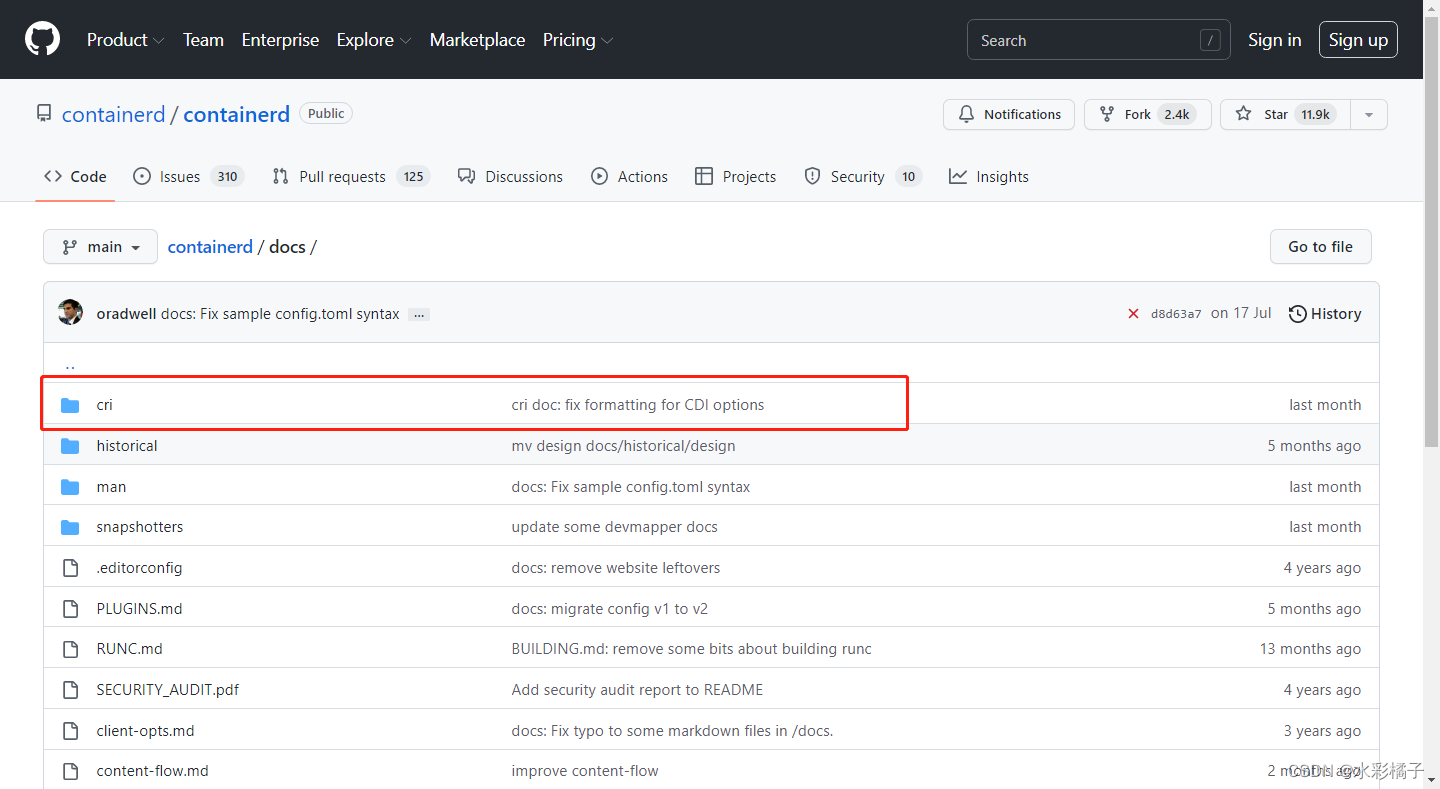The height and width of the screenshot is (789, 1440).
Task: Click the PLUGINS.md file icon
Action: point(70,609)
